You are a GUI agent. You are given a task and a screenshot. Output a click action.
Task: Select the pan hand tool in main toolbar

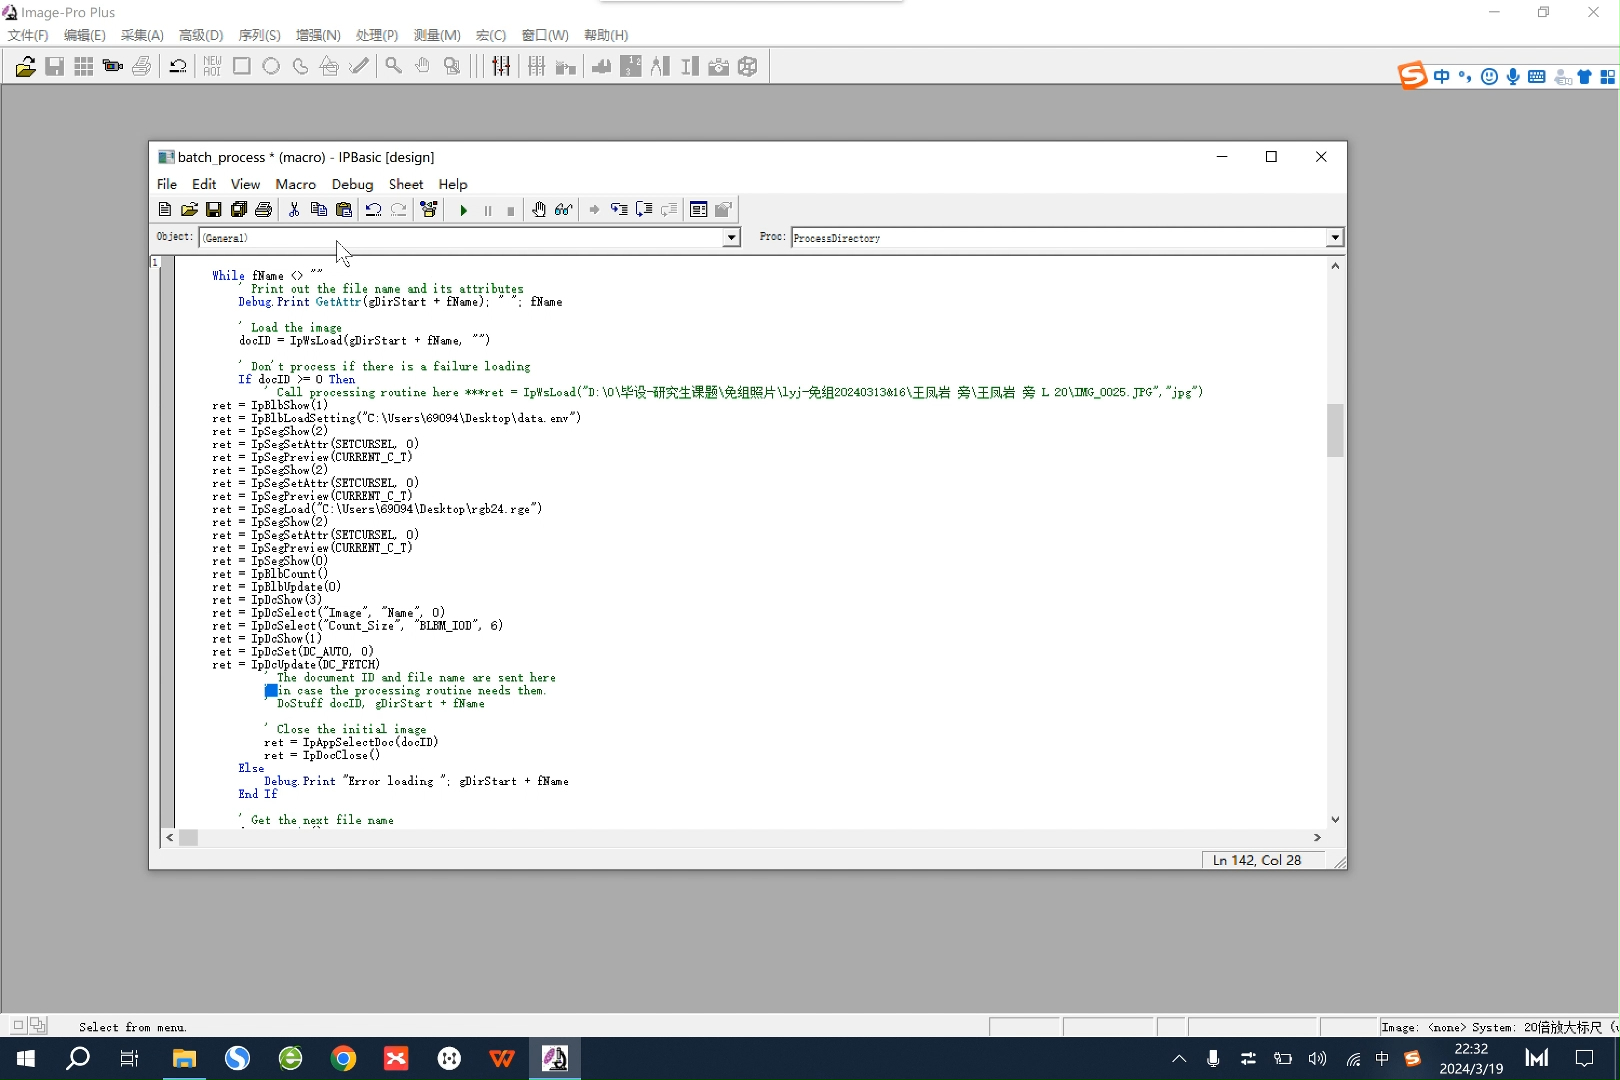click(422, 67)
